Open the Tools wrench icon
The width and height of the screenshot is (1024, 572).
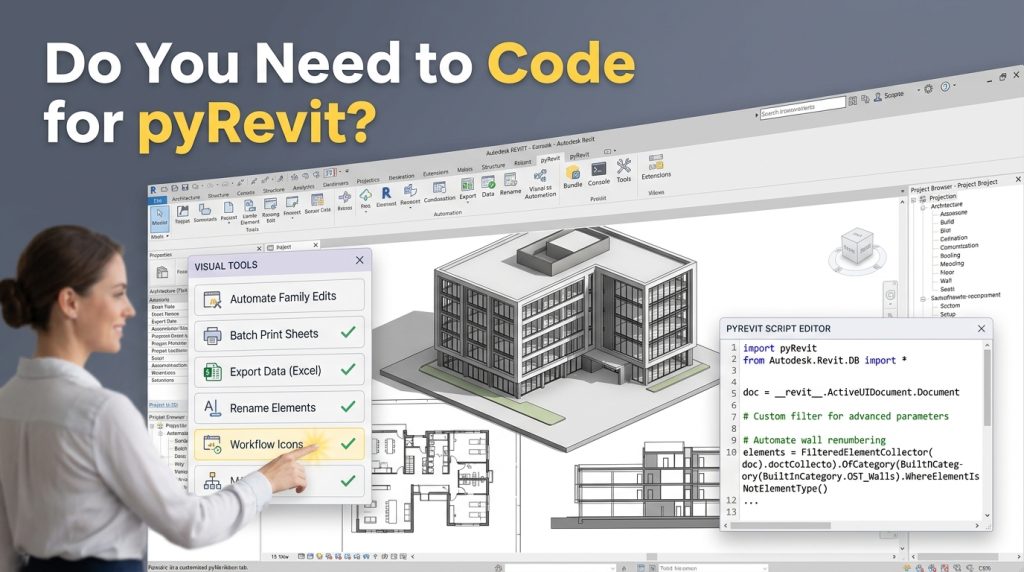pyautogui.click(x=624, y=170)
